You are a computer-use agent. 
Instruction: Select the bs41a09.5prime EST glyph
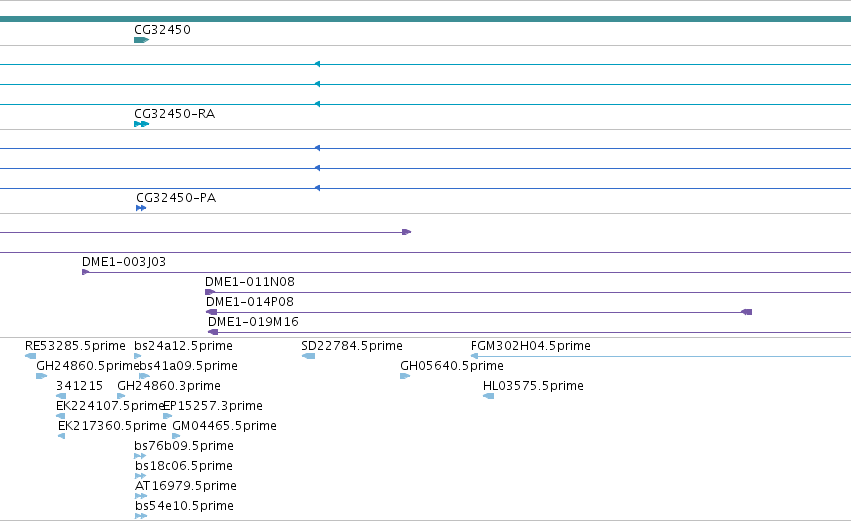coord(144,376)
